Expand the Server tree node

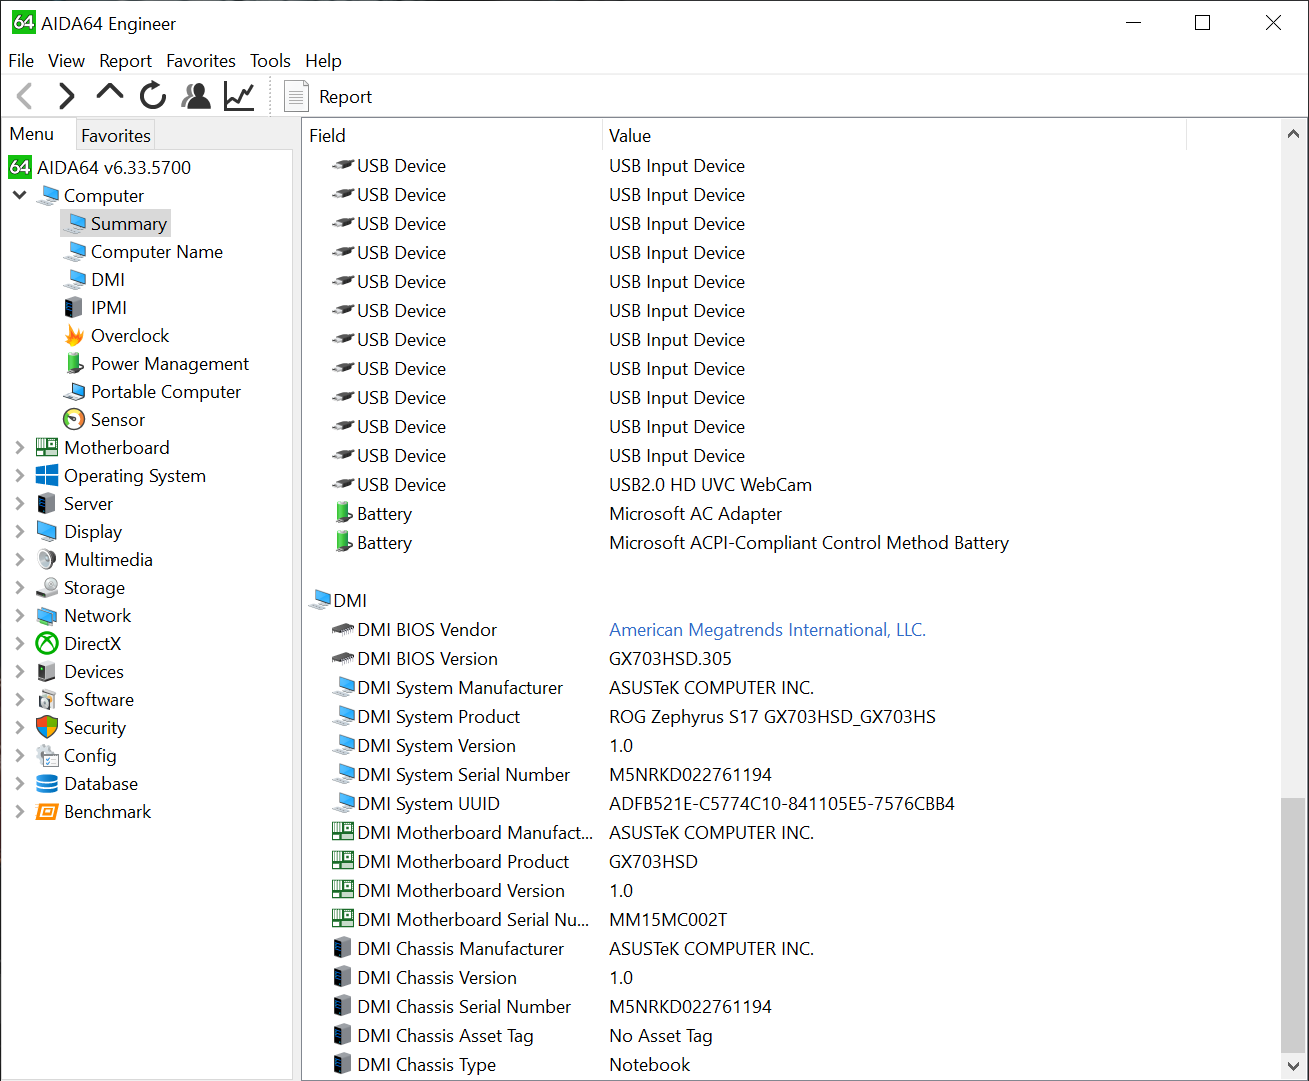coord(19,504)
